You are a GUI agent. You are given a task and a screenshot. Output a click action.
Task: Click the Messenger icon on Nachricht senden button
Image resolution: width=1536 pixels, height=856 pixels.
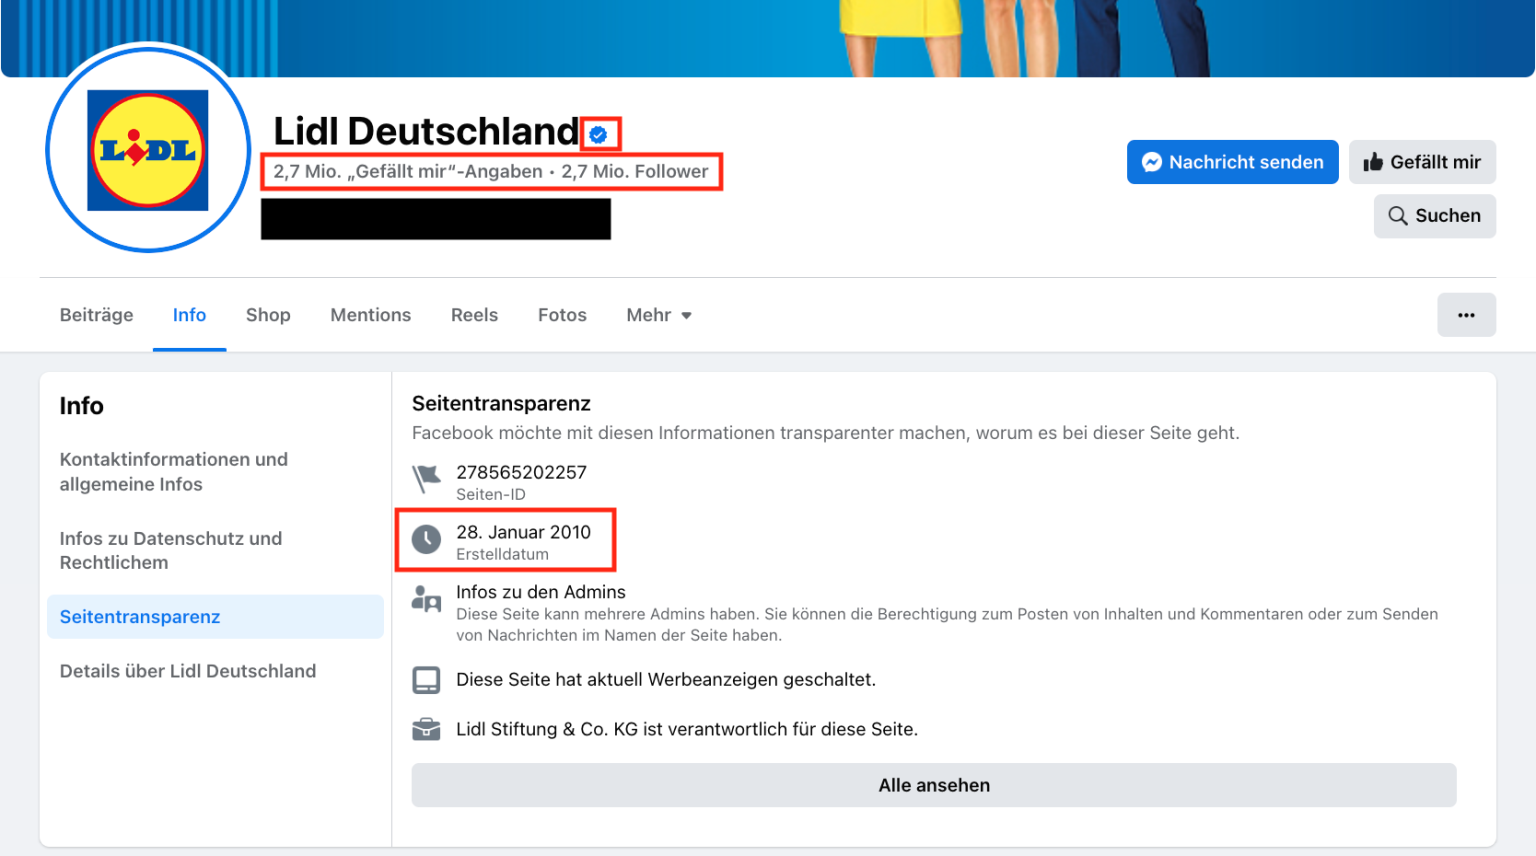[x=1152, y=161]
